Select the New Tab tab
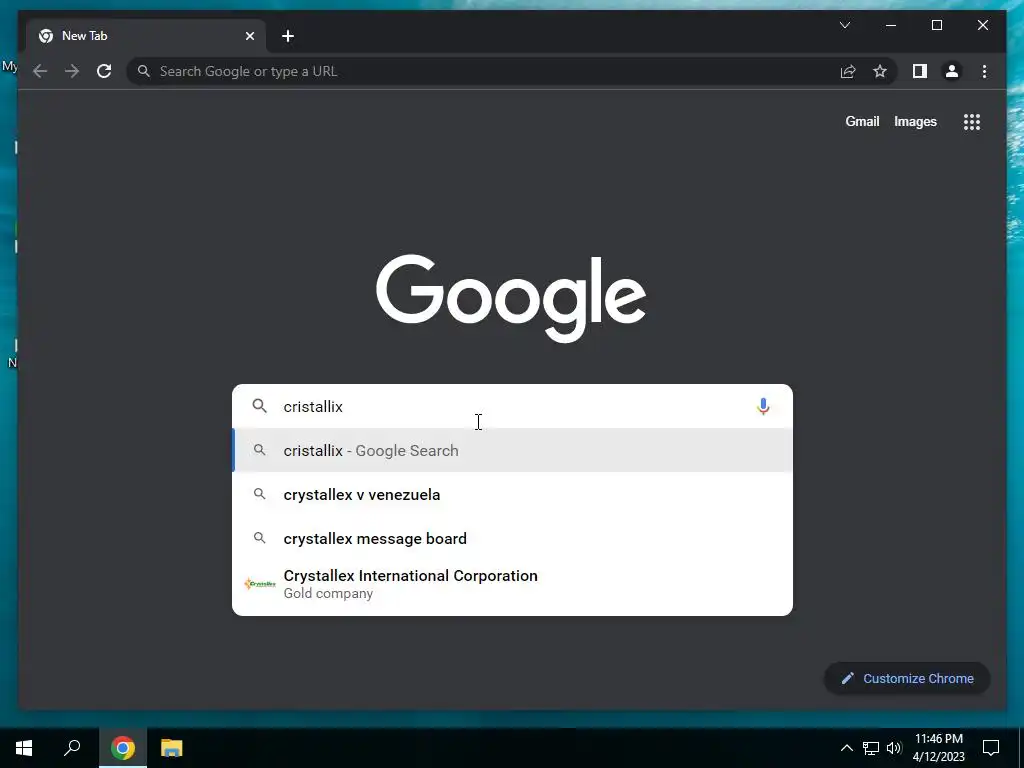This screenshot has width=1024, height=768. tap(146, 36)
